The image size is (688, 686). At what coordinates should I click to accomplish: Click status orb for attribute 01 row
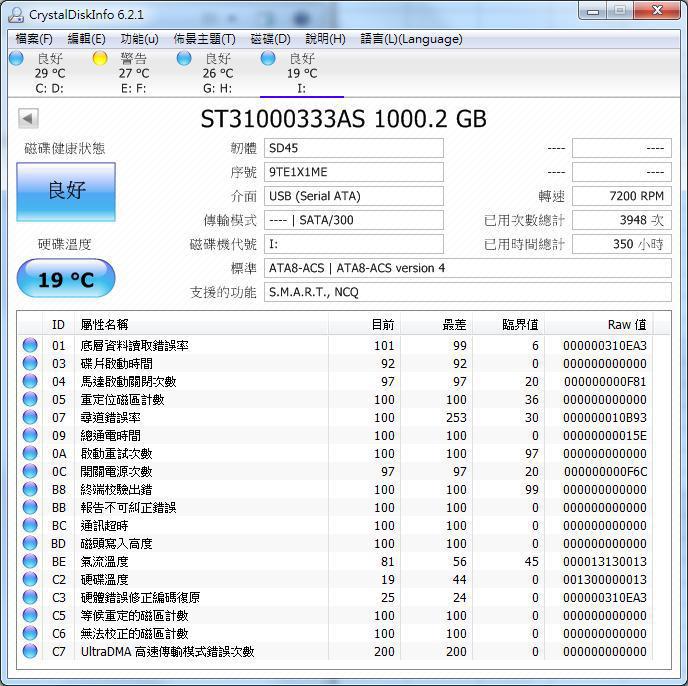tap(30, 345)
